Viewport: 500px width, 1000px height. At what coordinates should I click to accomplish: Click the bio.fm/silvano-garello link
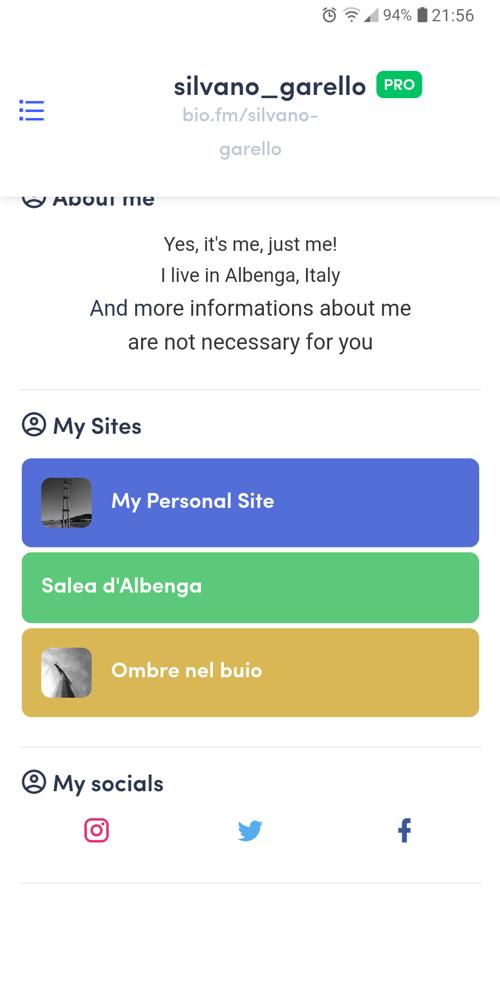[x=250, y=133]
